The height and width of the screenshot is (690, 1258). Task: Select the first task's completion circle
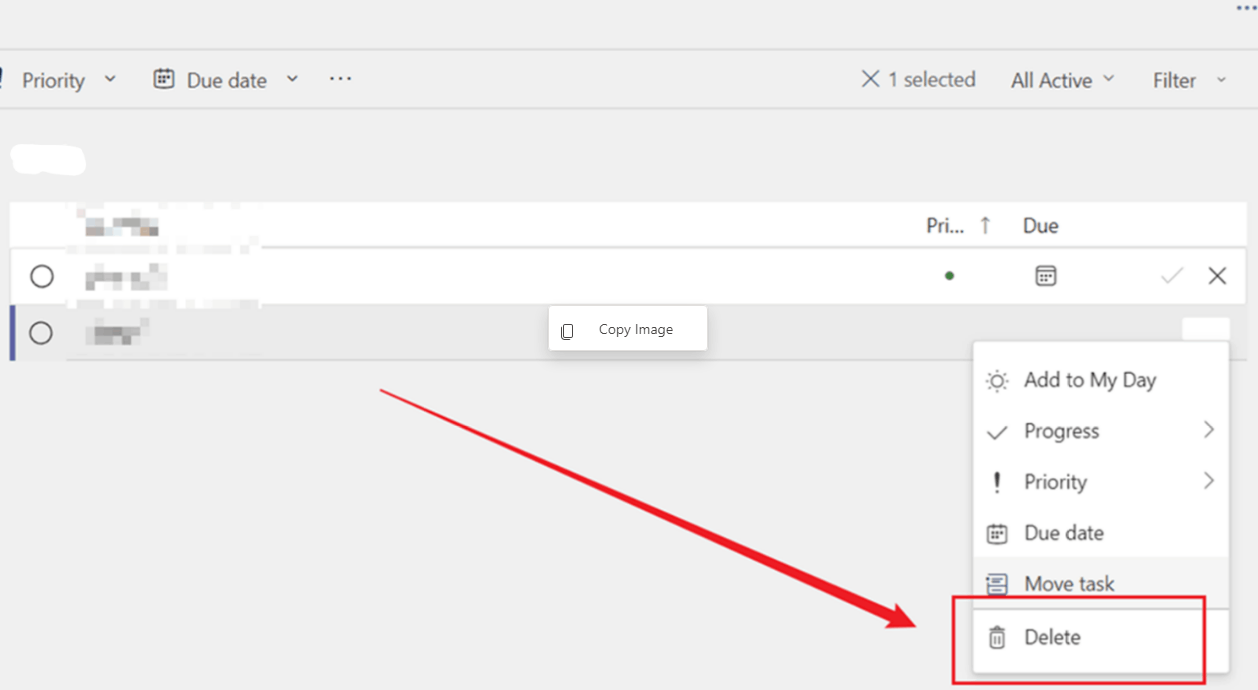[x=41, y=276]
